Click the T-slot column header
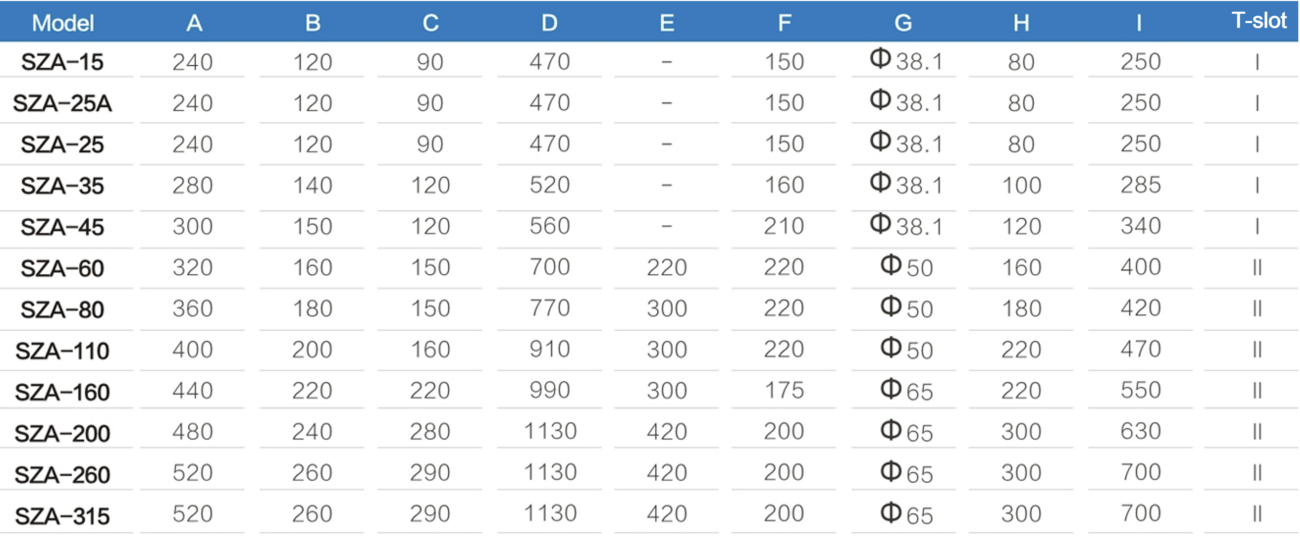Screen dimensions: 1300x538 point(1259,21)
